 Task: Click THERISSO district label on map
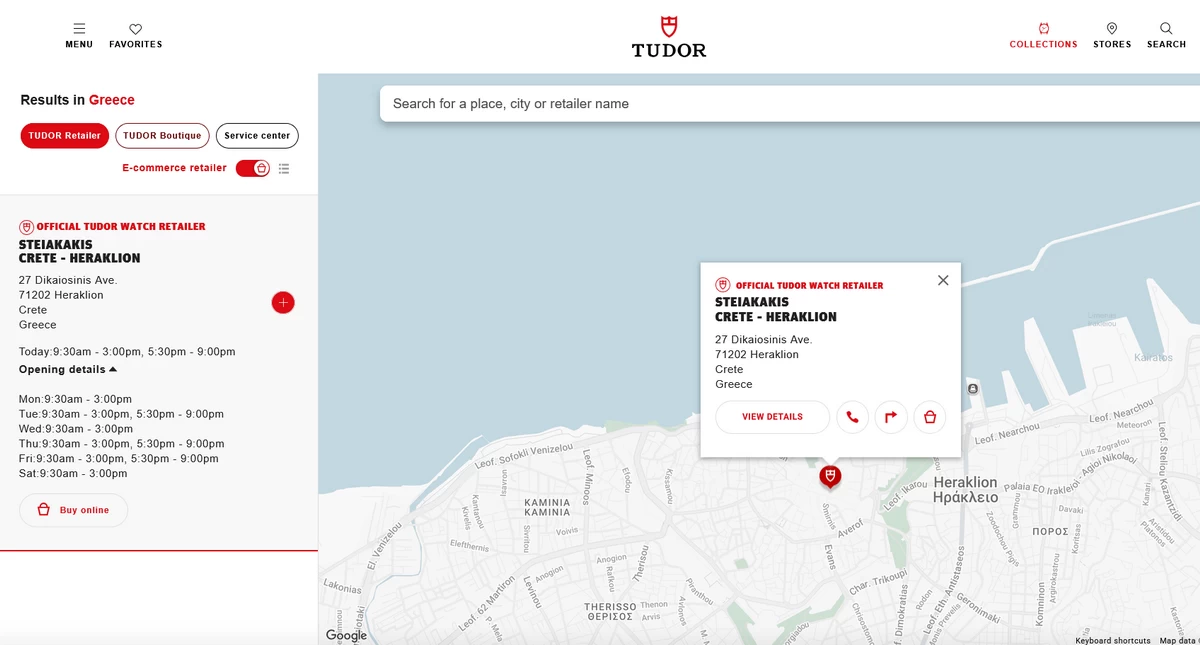click(610, 612)
